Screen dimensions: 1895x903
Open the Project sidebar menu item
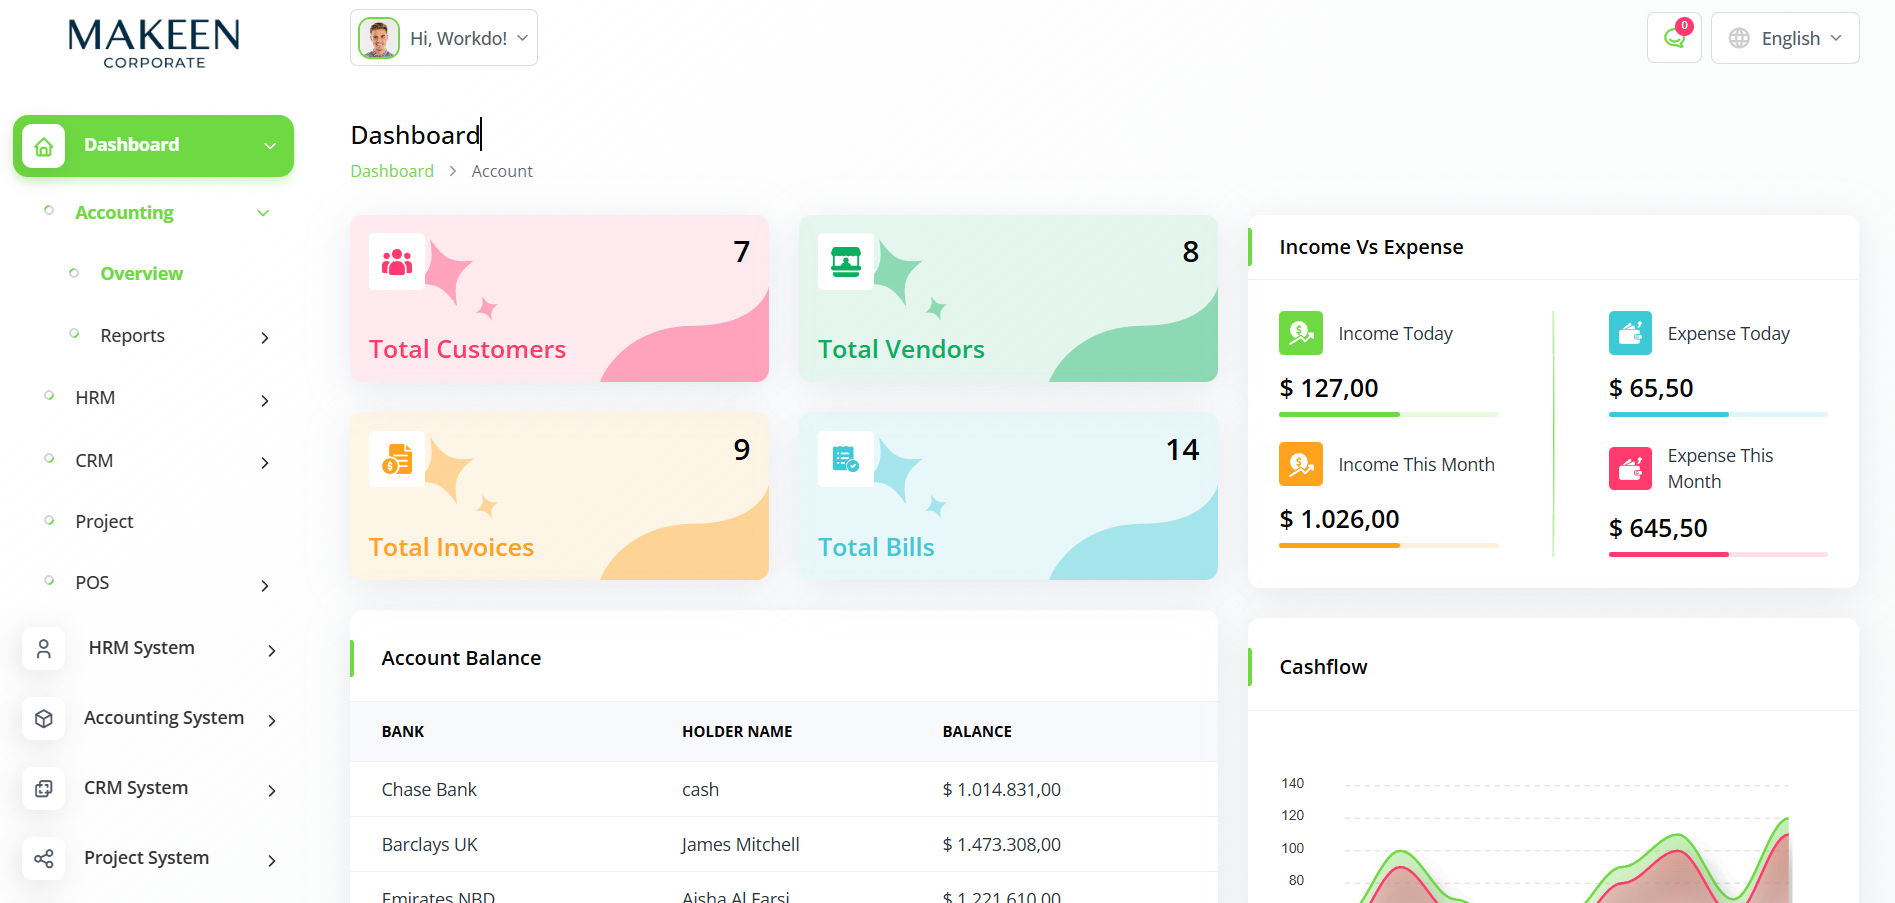104,522
